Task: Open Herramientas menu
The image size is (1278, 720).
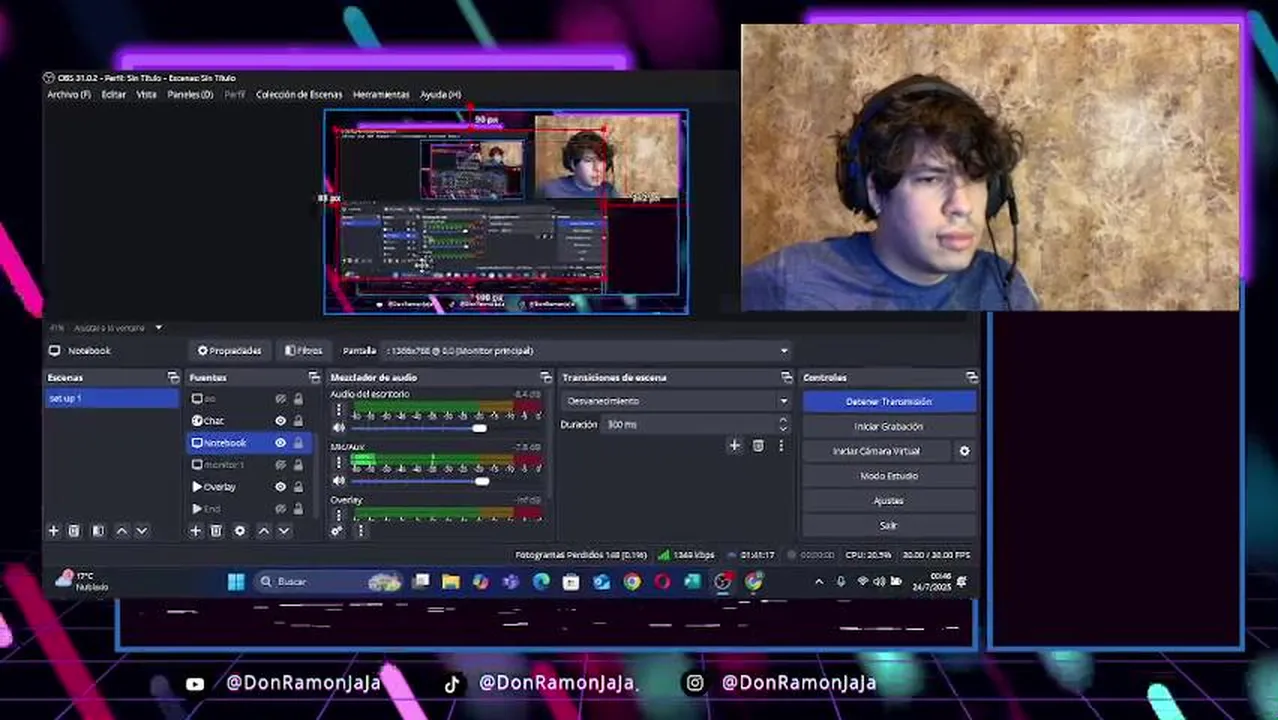Action: [x=381, y=95]
